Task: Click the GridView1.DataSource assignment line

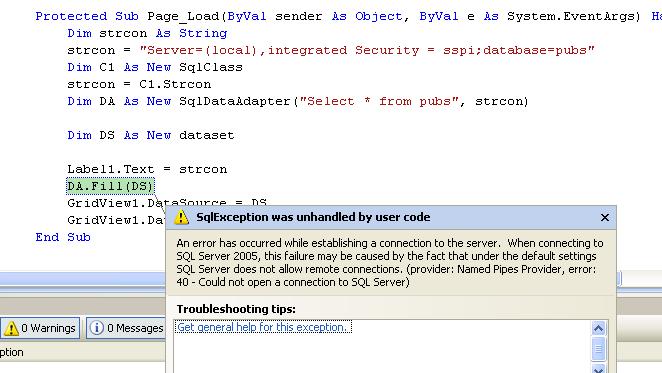Action: tap(167, 203)
